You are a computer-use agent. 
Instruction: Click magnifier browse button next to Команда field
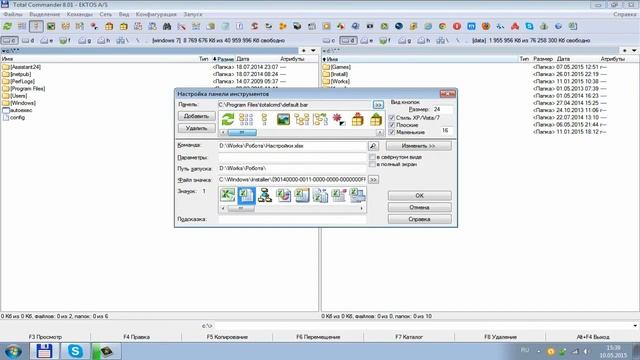(x=373, y=146)
